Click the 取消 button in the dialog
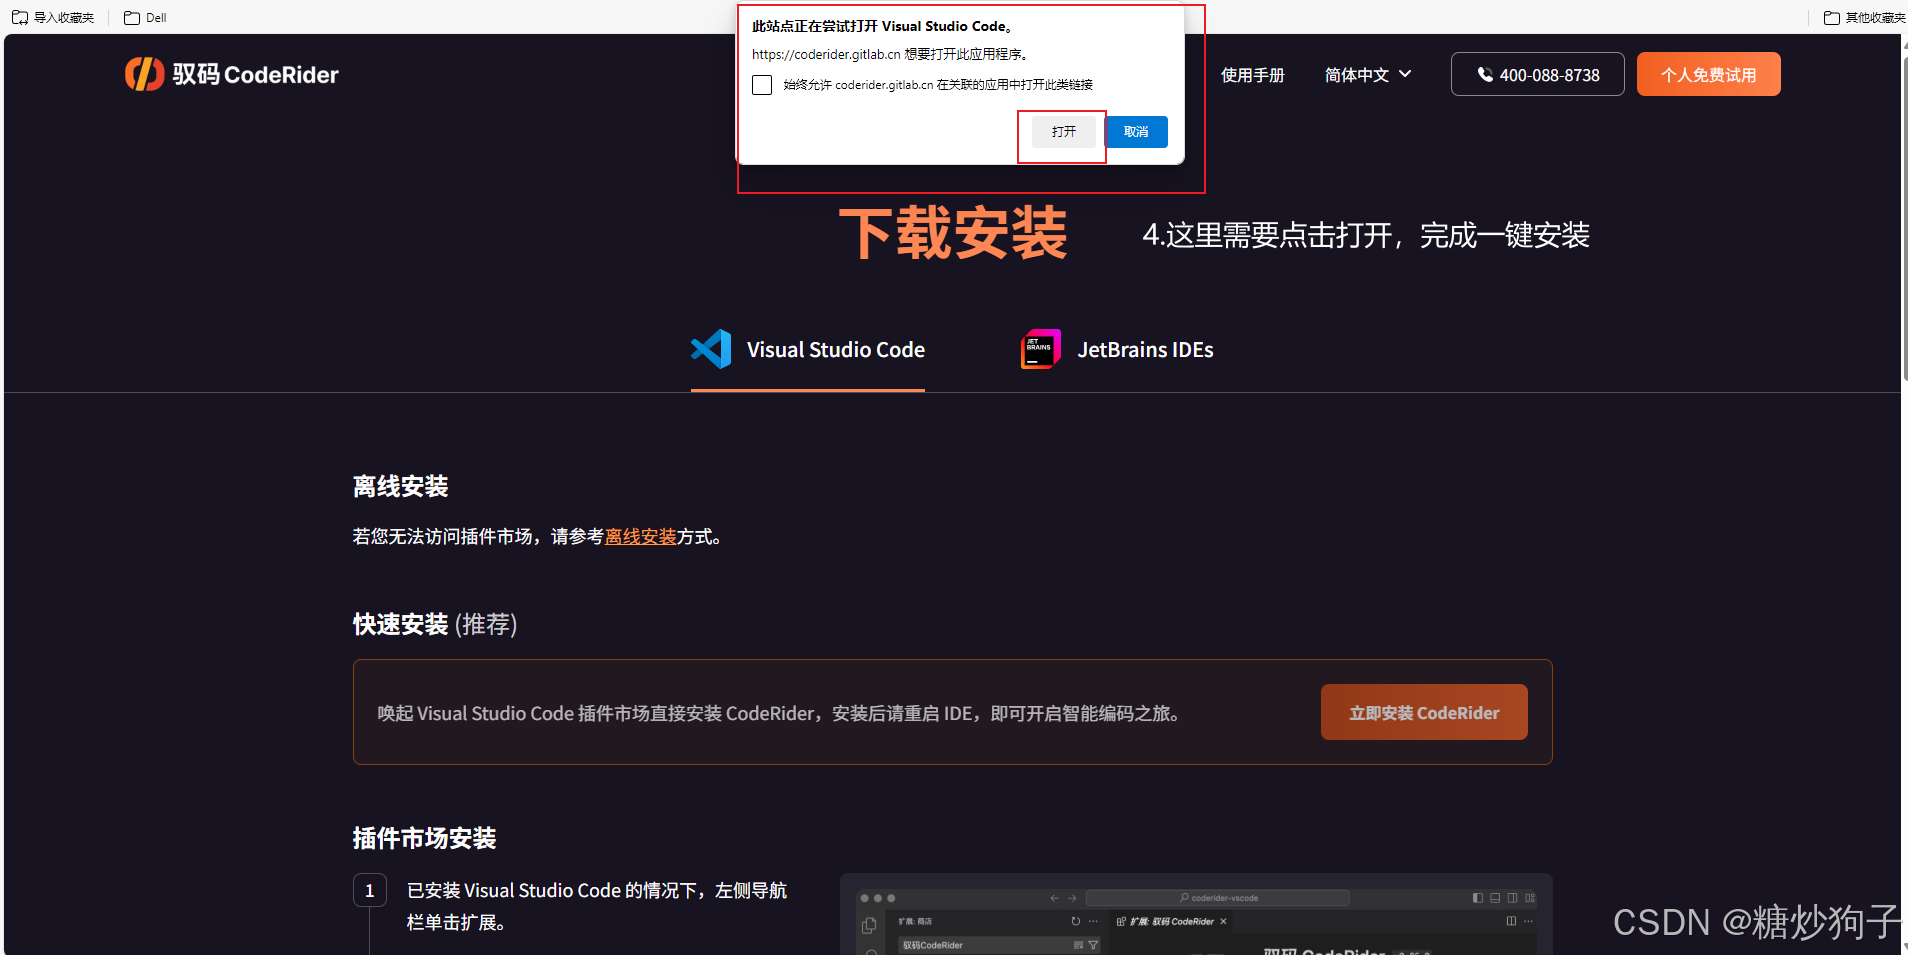 1136,131
